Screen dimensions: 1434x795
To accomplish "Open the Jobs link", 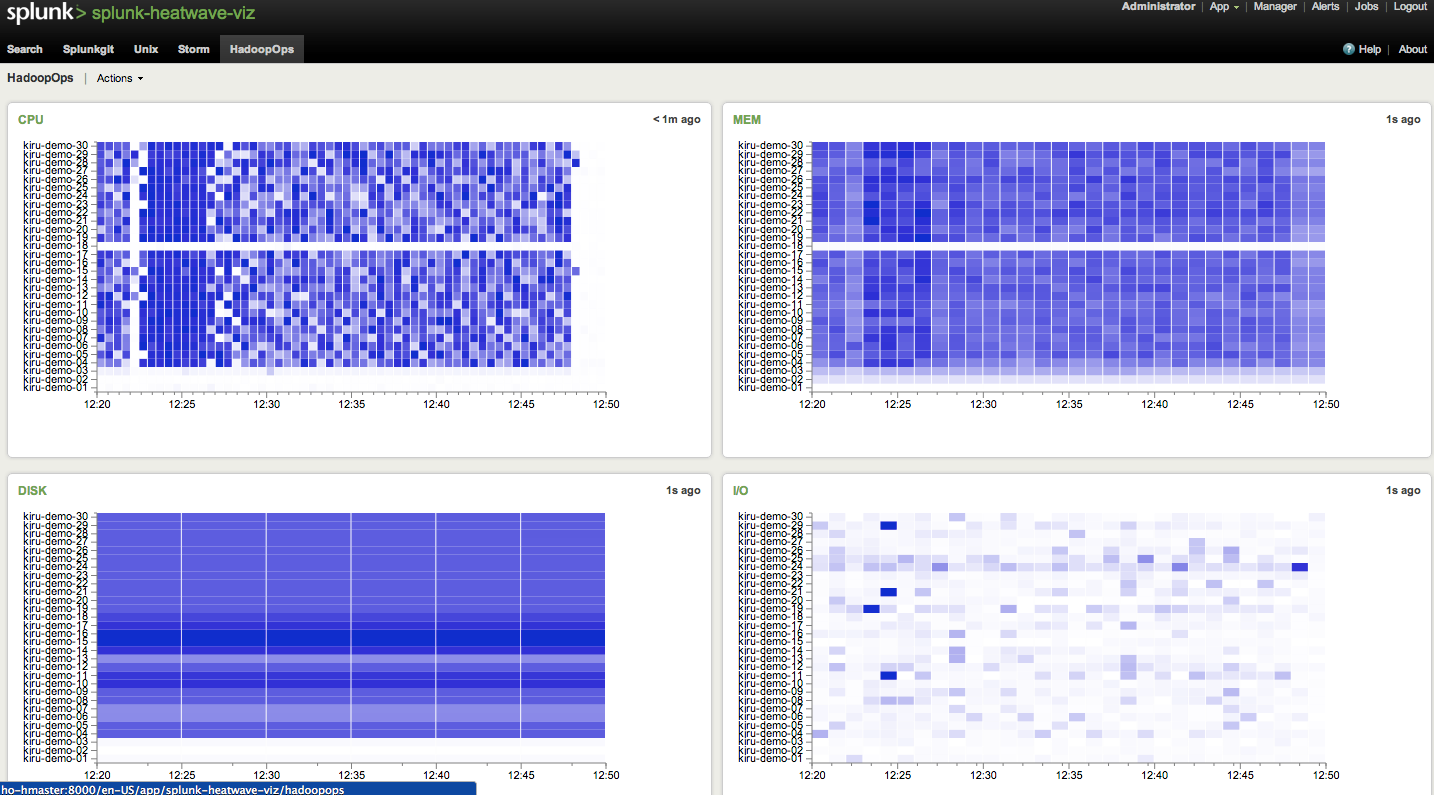I will coord(1366,6).
